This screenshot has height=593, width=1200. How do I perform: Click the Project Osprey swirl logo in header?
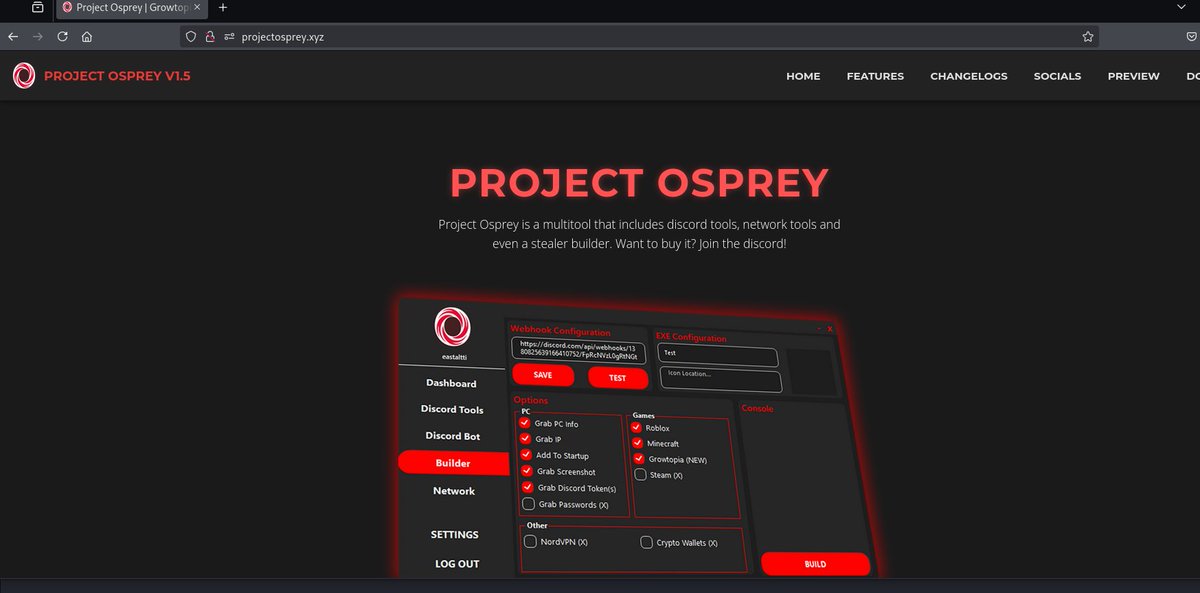coord(24,76)
